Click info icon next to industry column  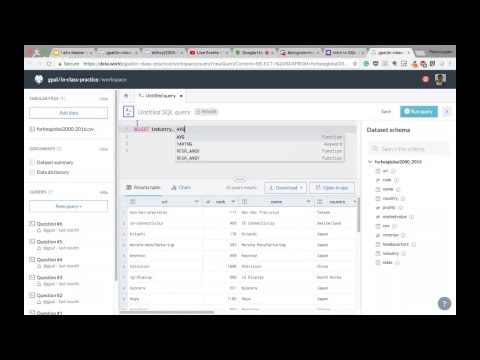(404, 254)
